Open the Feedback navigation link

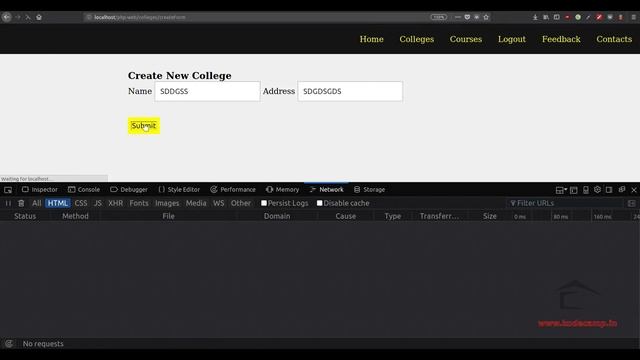coord(561,39)
